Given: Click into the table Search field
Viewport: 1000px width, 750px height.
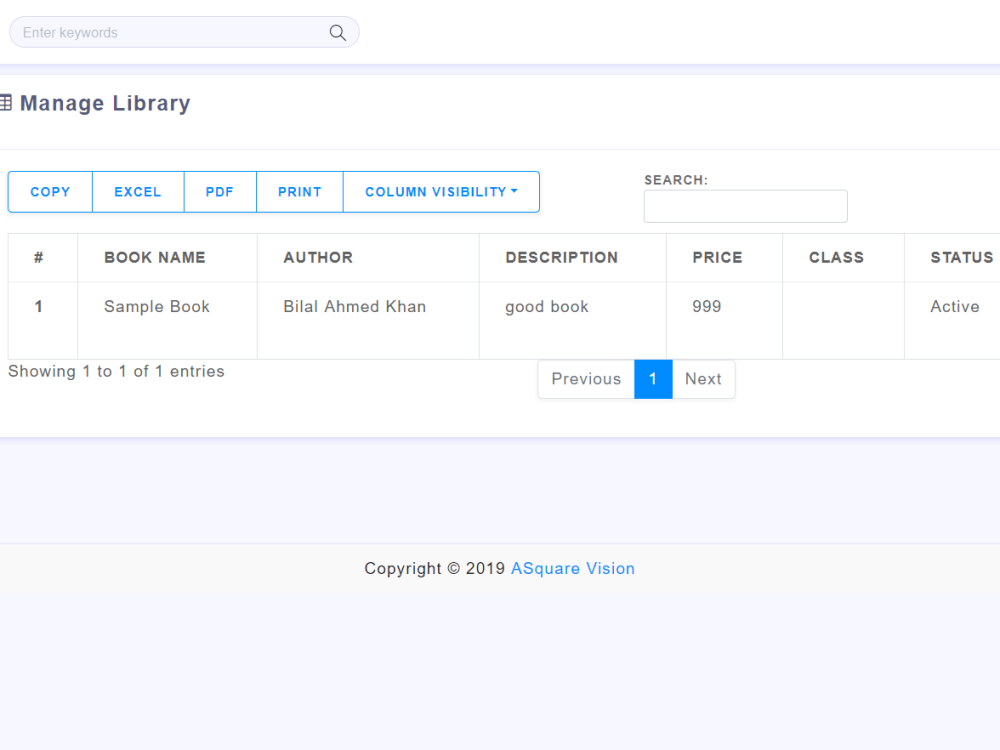Looking at the screenshot, I should [746, 206].
